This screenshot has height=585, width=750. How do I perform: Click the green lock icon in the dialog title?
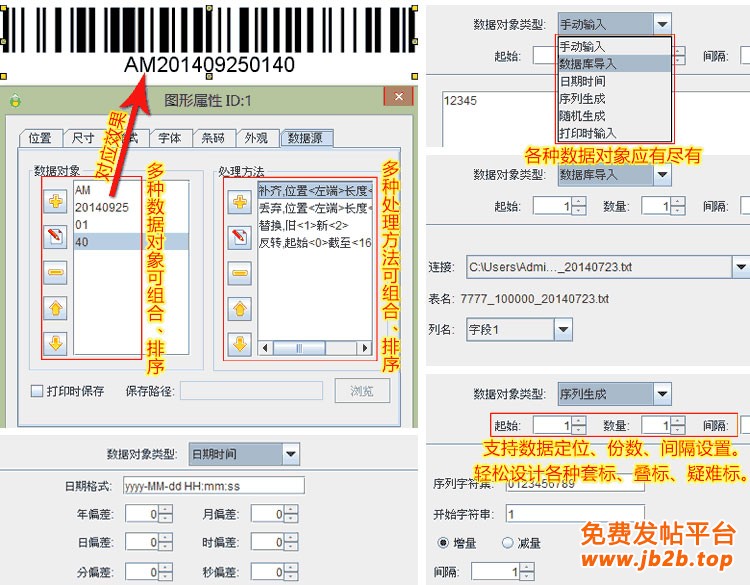coord(15,100)
